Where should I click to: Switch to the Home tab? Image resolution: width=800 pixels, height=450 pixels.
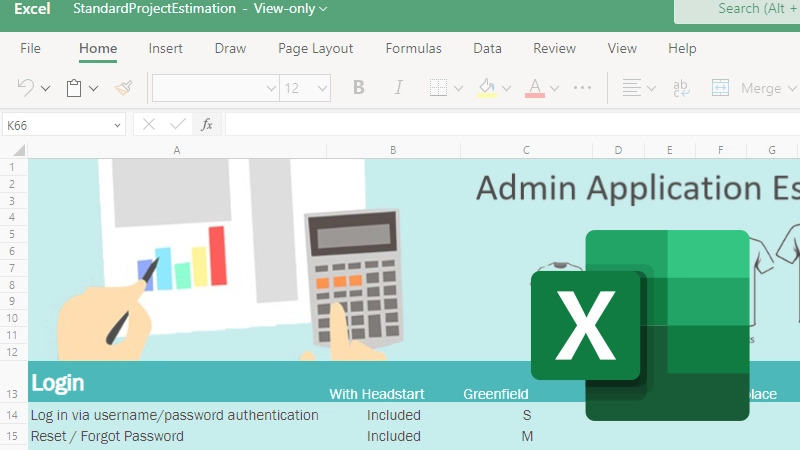[98, 48]
